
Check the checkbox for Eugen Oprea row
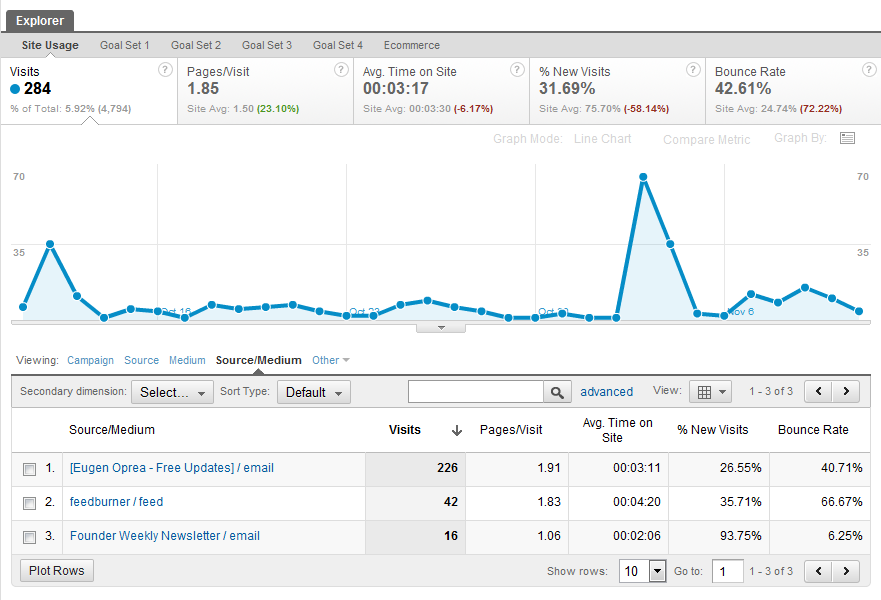click(29, 468)
